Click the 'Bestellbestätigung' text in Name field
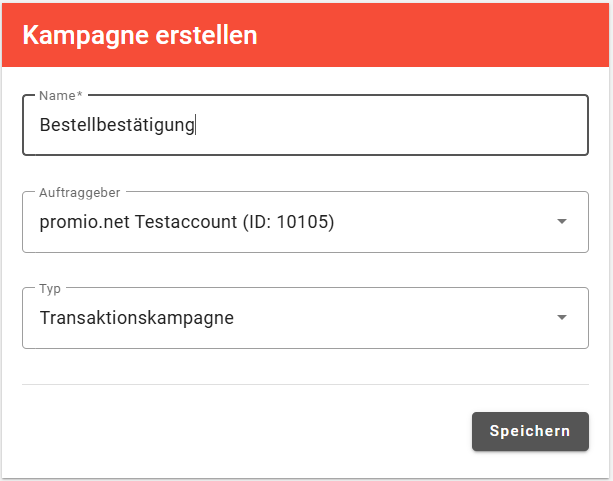Image resolution: width=613 pixels, height=481 pixels. pyautogui.click(x=117, y=125)
